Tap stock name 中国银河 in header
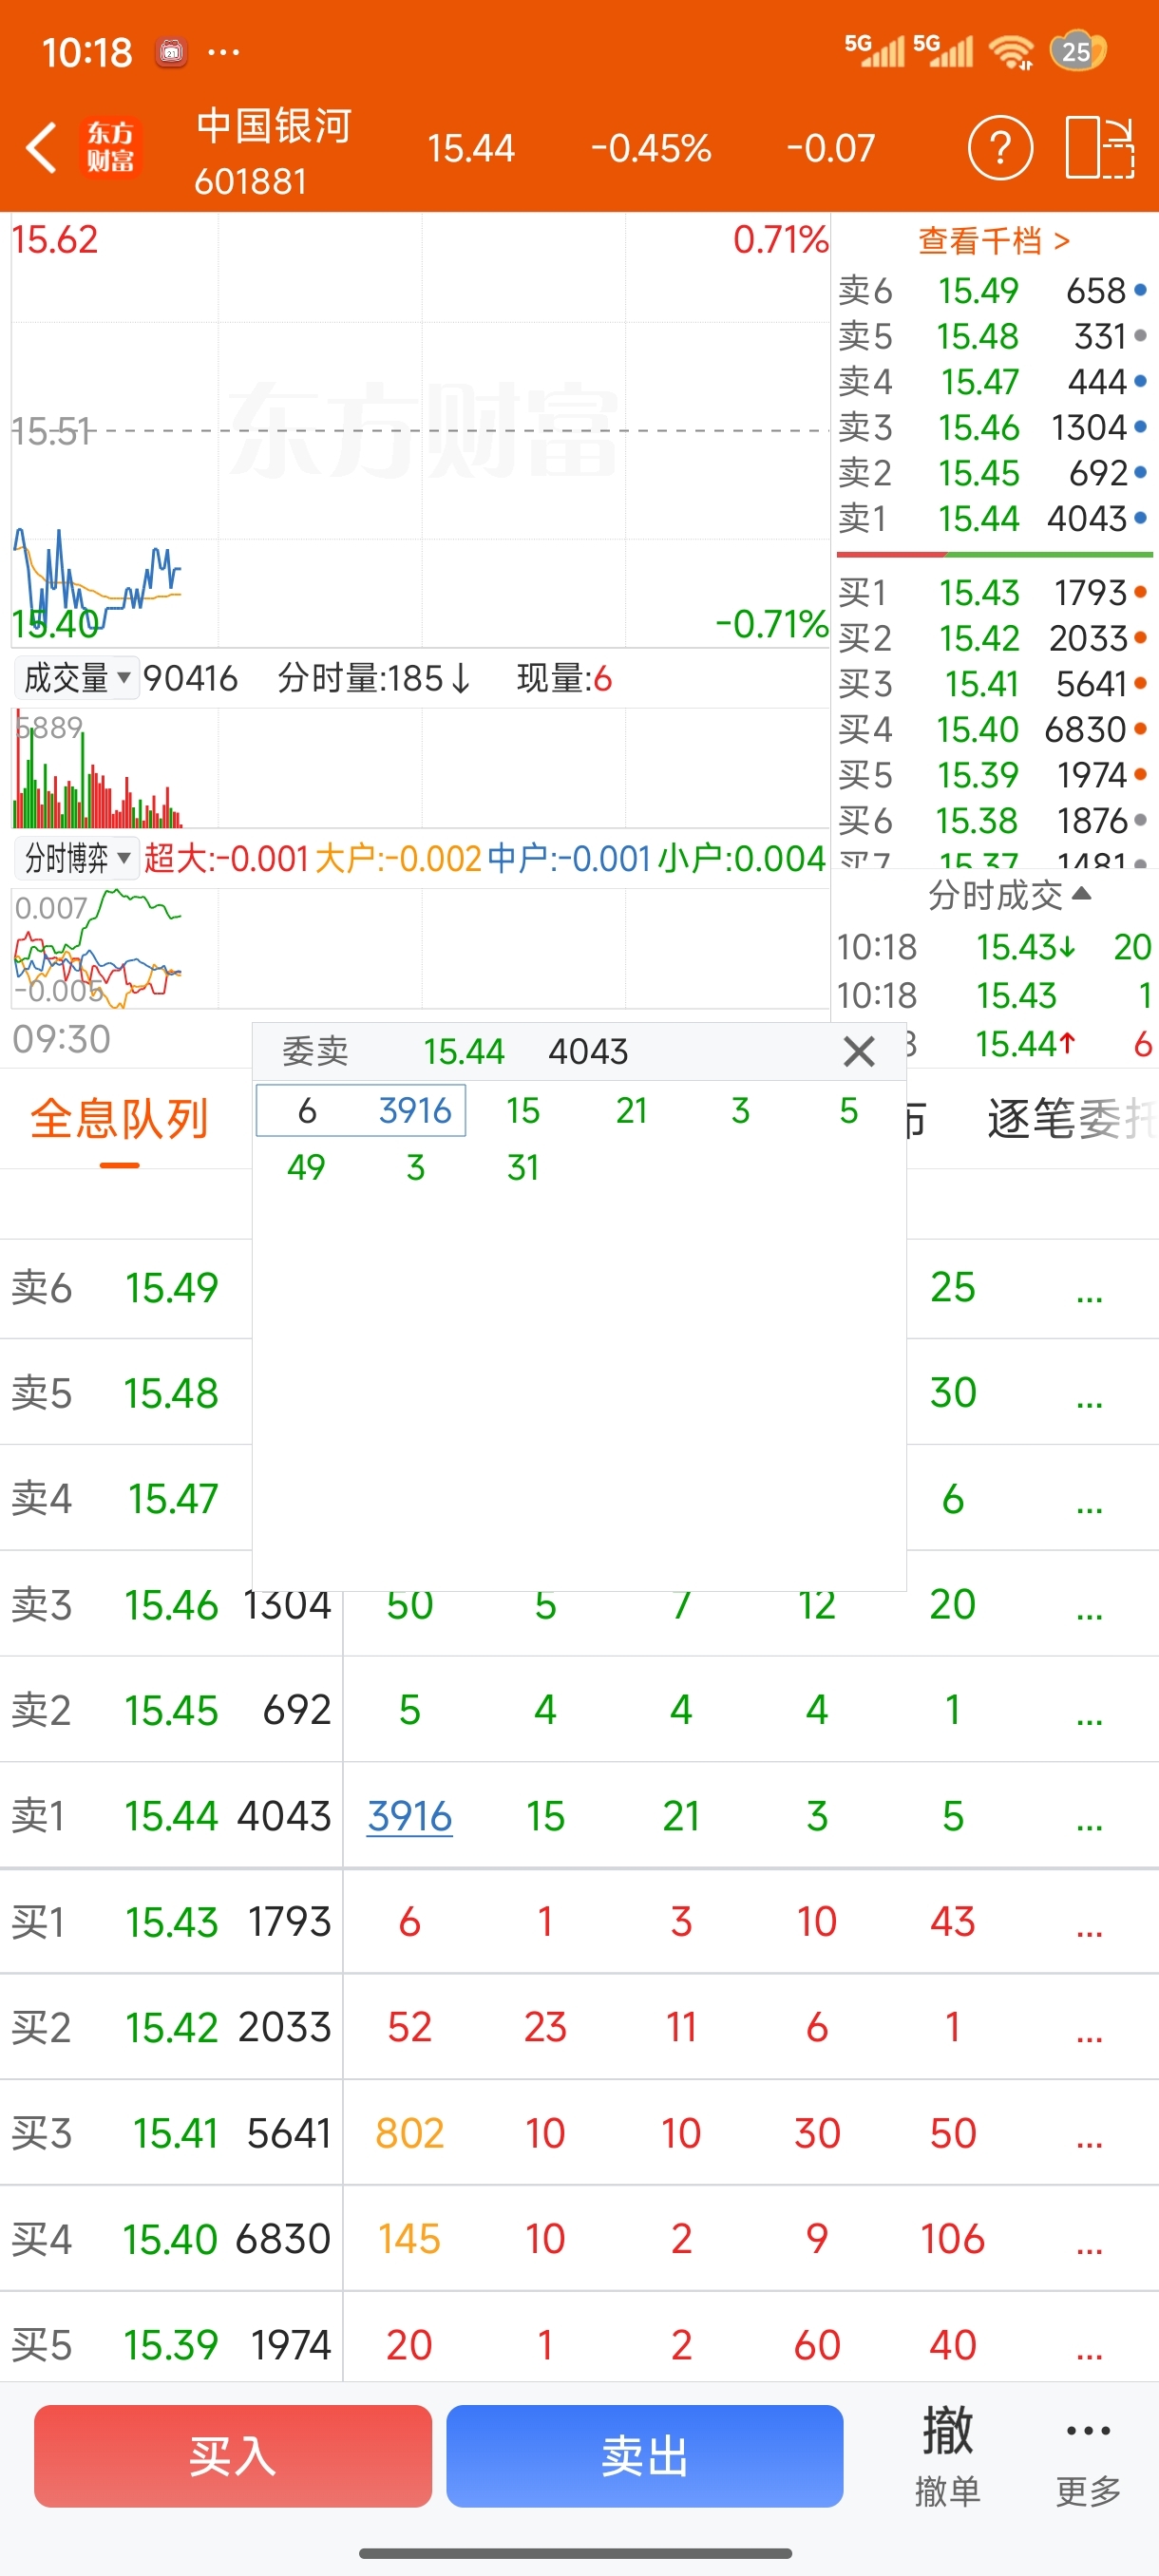The image size is (1159, 2576). tap(273, 126)
